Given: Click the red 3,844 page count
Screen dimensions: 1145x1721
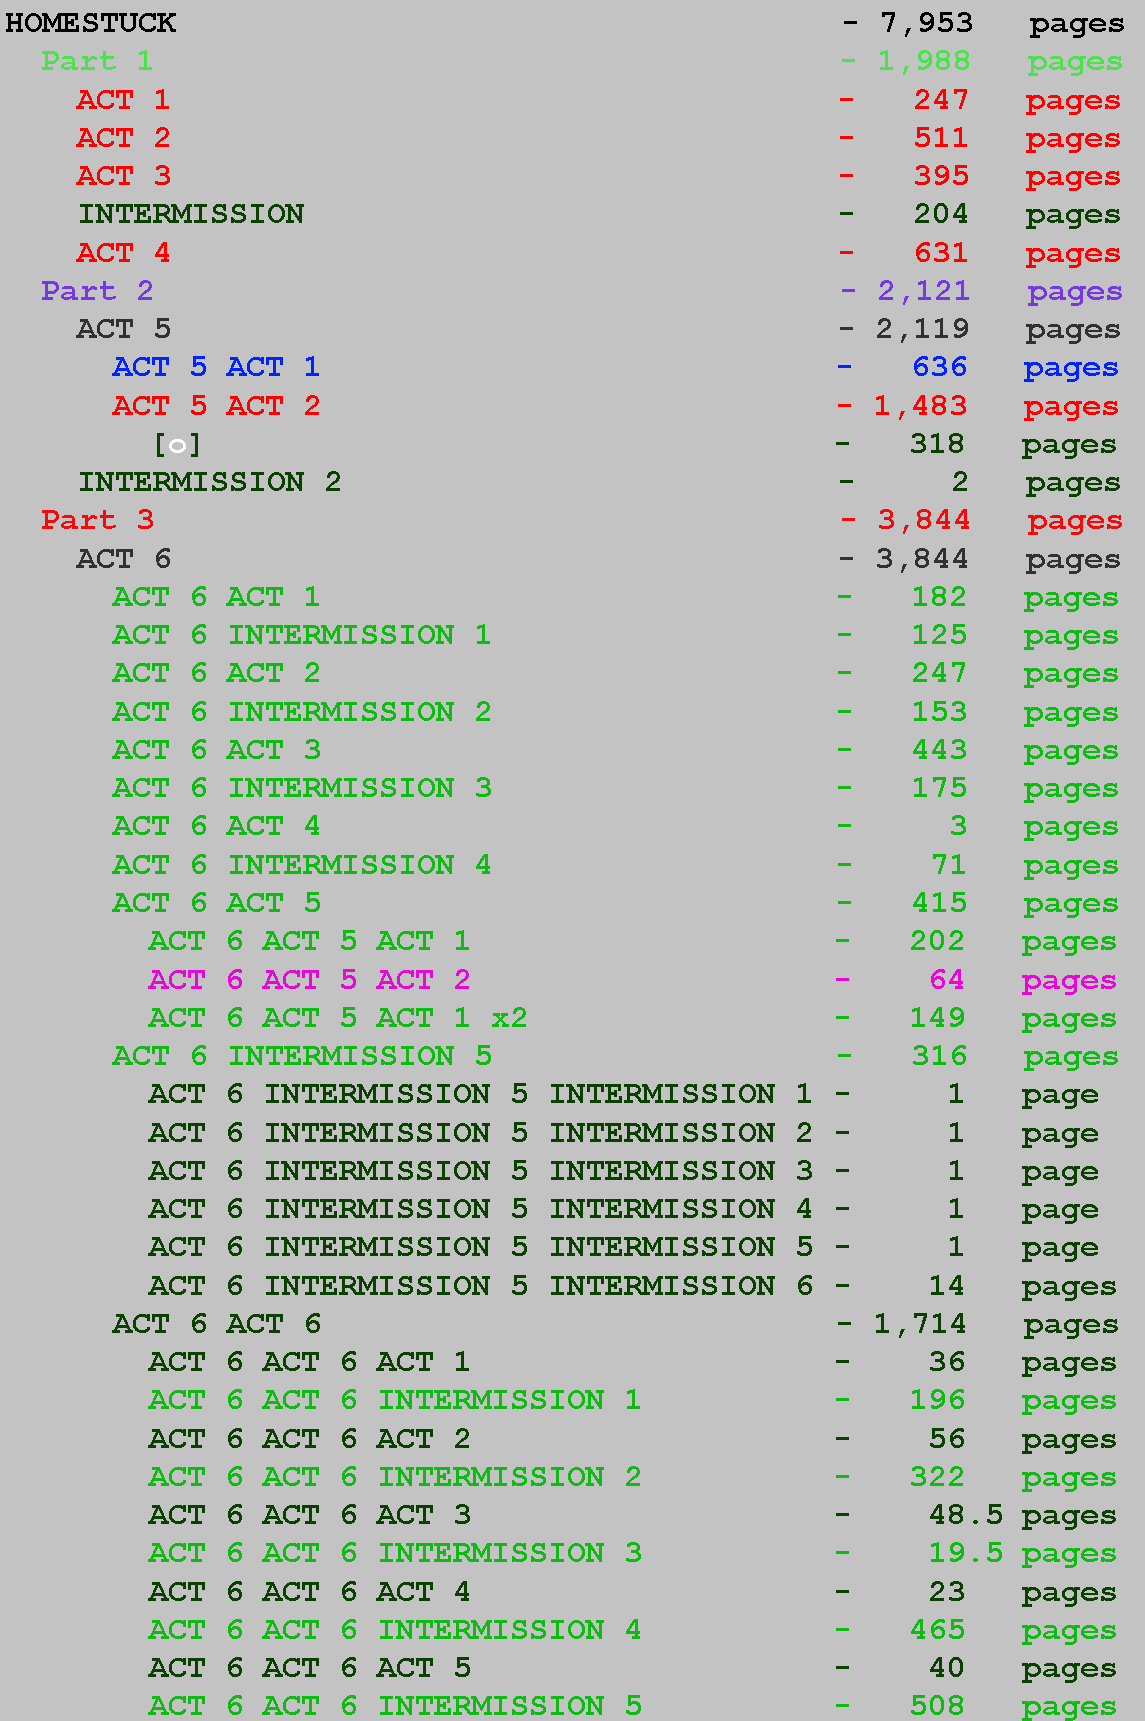Looking at the screenshot, I should point(924,520).
